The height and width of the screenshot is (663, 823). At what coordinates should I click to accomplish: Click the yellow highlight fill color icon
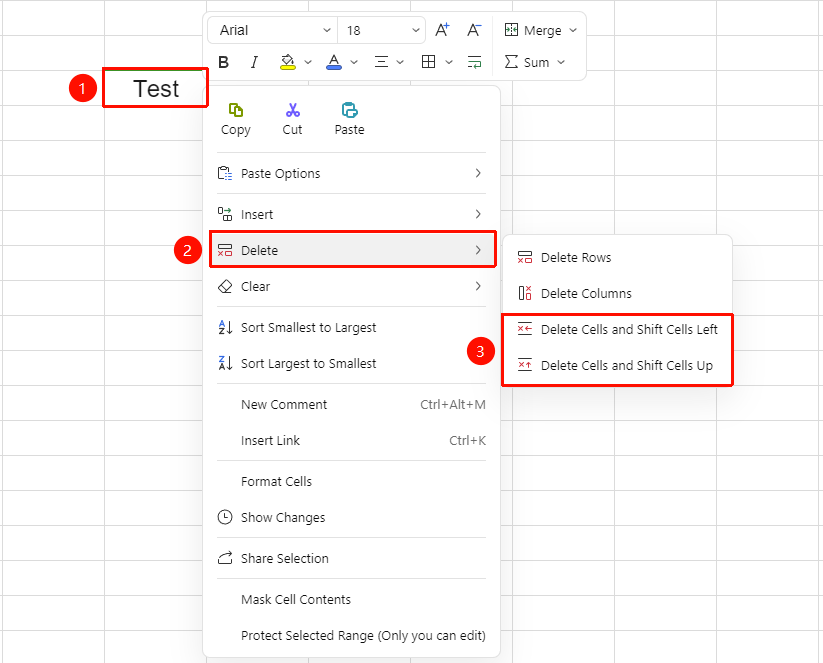click(288, 62)
